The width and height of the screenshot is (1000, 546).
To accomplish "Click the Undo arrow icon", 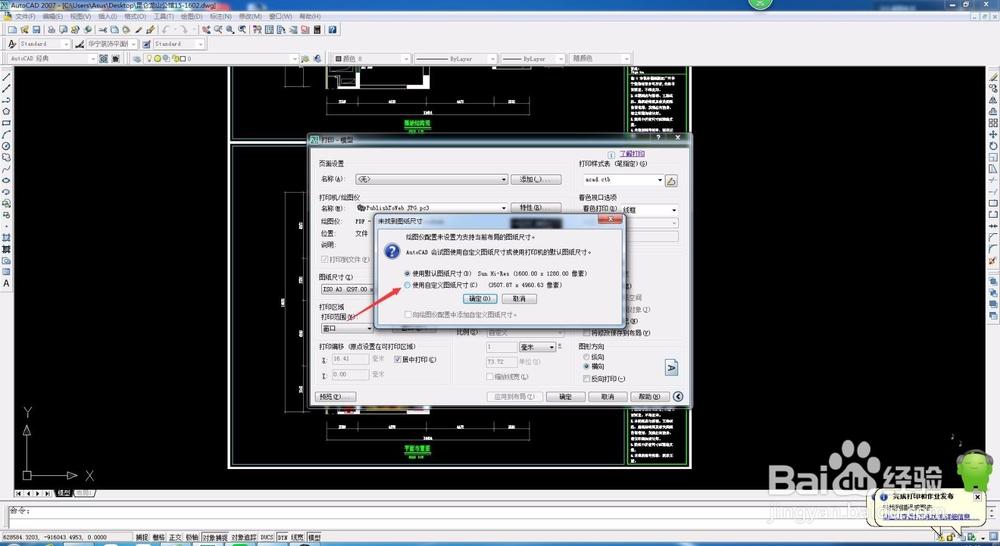I will tap(166, 29).
